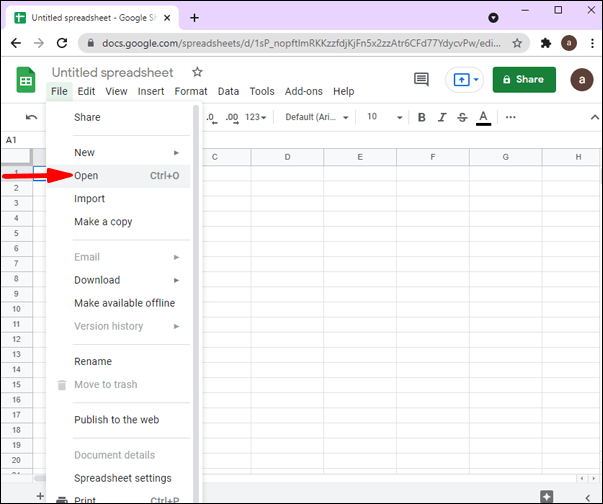Increase decimal places button
The image size is (603, 504).
tap(232, 117)
